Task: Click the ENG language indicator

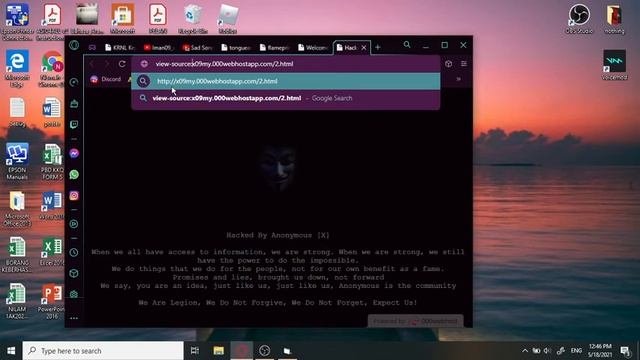Action: (576, 351)
